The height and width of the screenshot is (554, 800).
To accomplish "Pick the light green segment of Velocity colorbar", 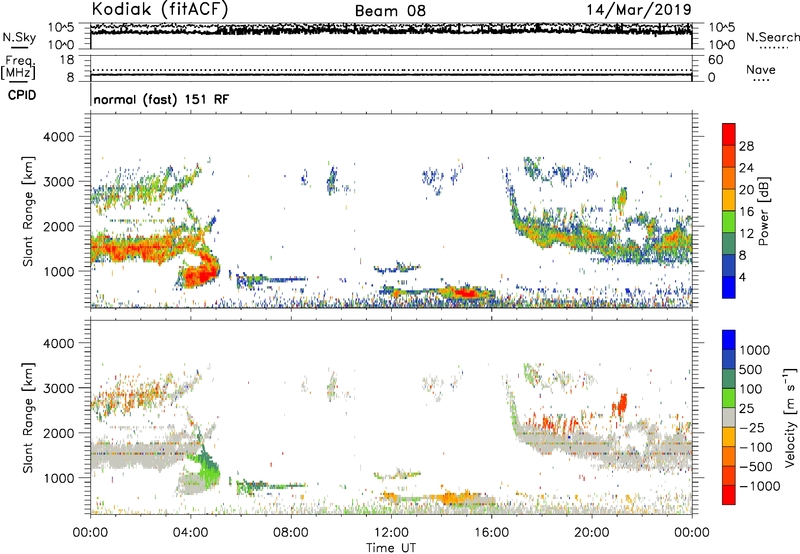I will pos(729,398).
